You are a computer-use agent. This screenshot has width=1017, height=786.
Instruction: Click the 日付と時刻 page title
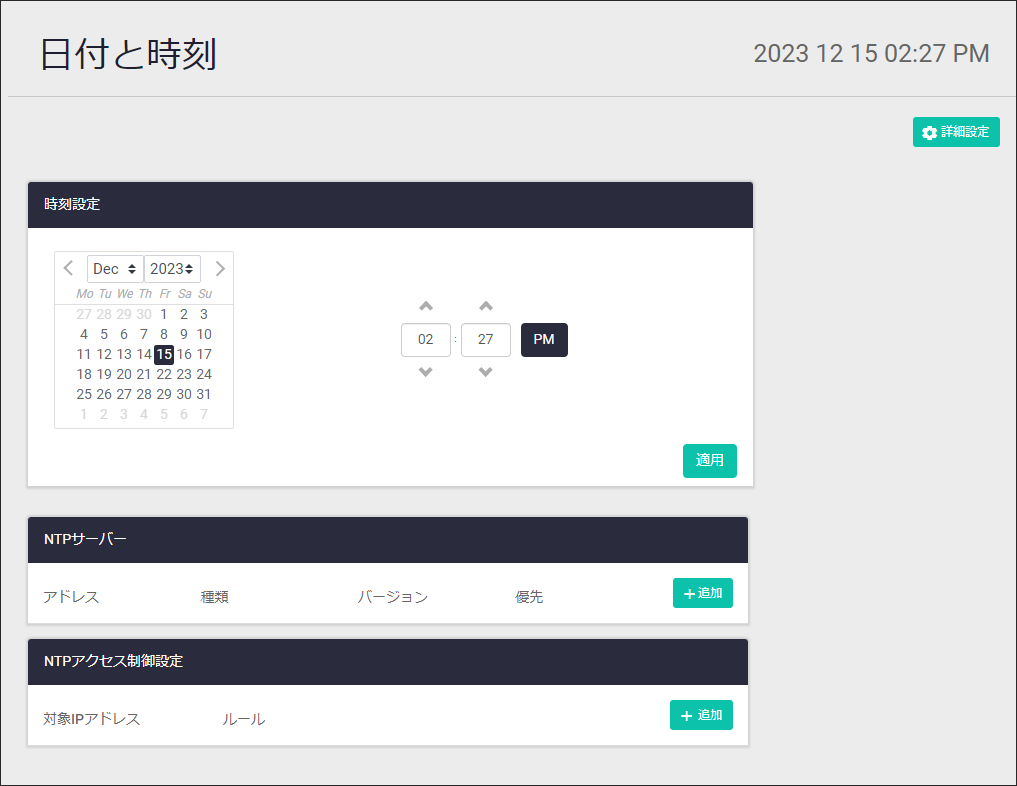click(x=128, y=54)
